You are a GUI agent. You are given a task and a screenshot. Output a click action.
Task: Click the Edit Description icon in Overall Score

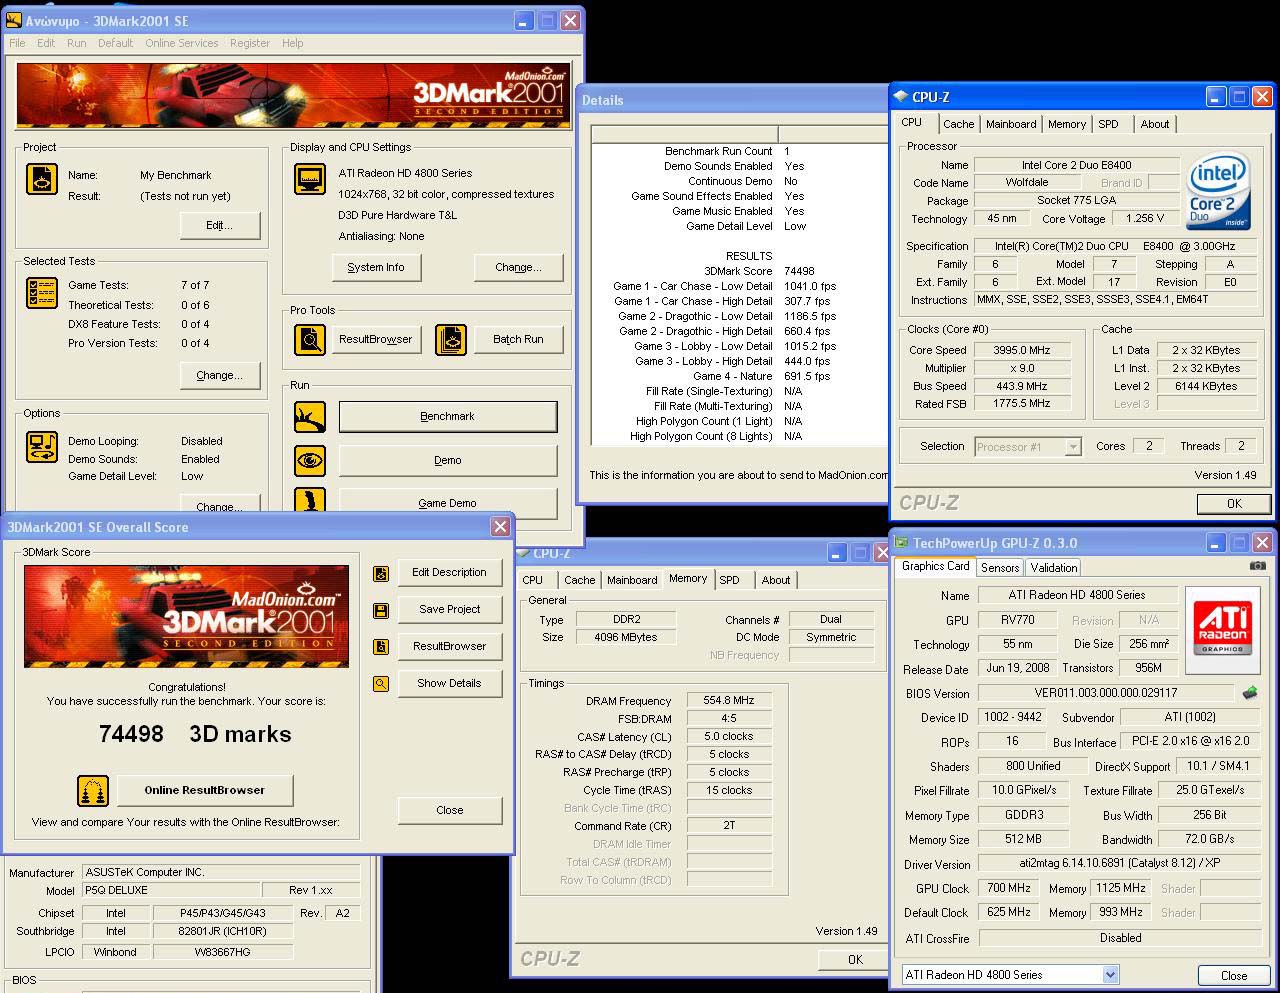tap(381, 573)
